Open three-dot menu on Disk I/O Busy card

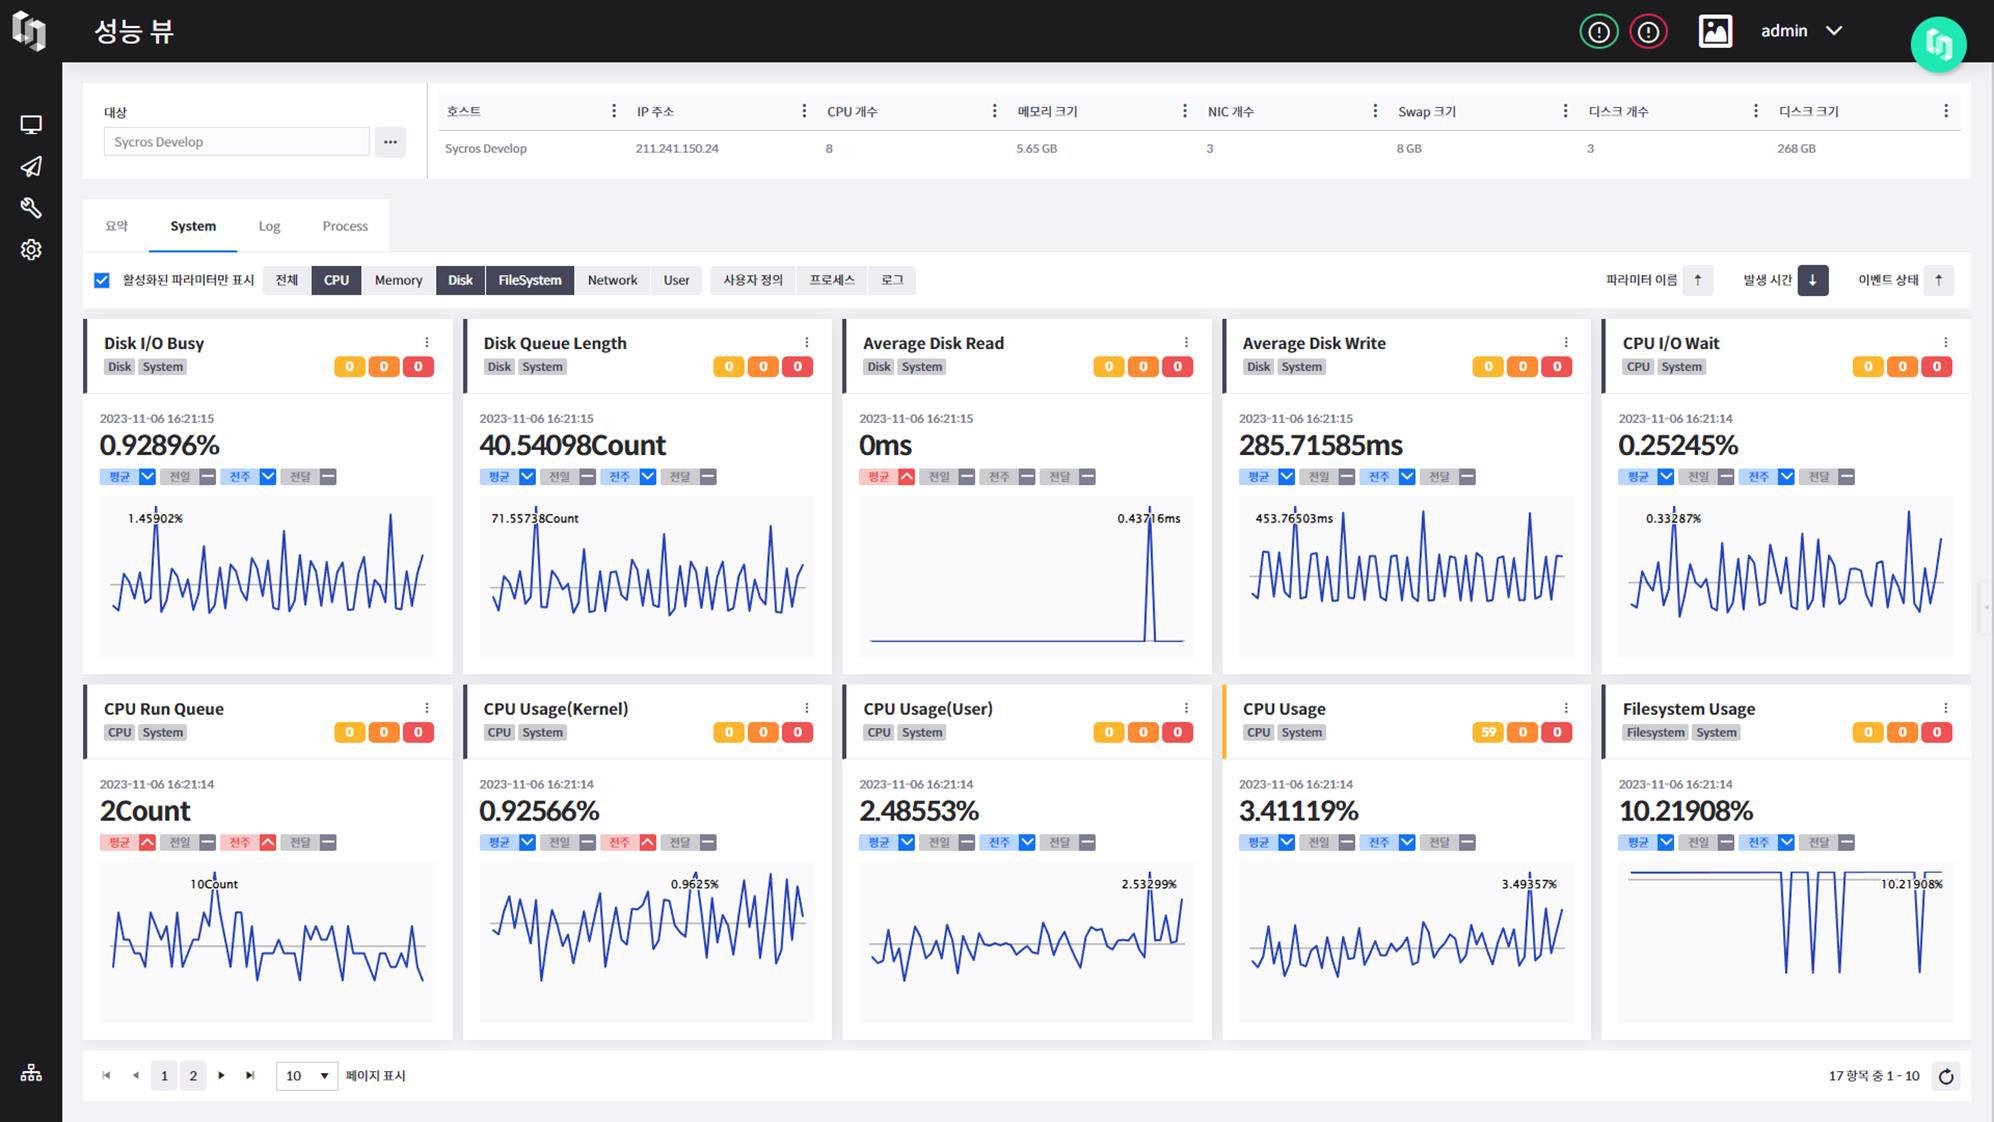427,343
